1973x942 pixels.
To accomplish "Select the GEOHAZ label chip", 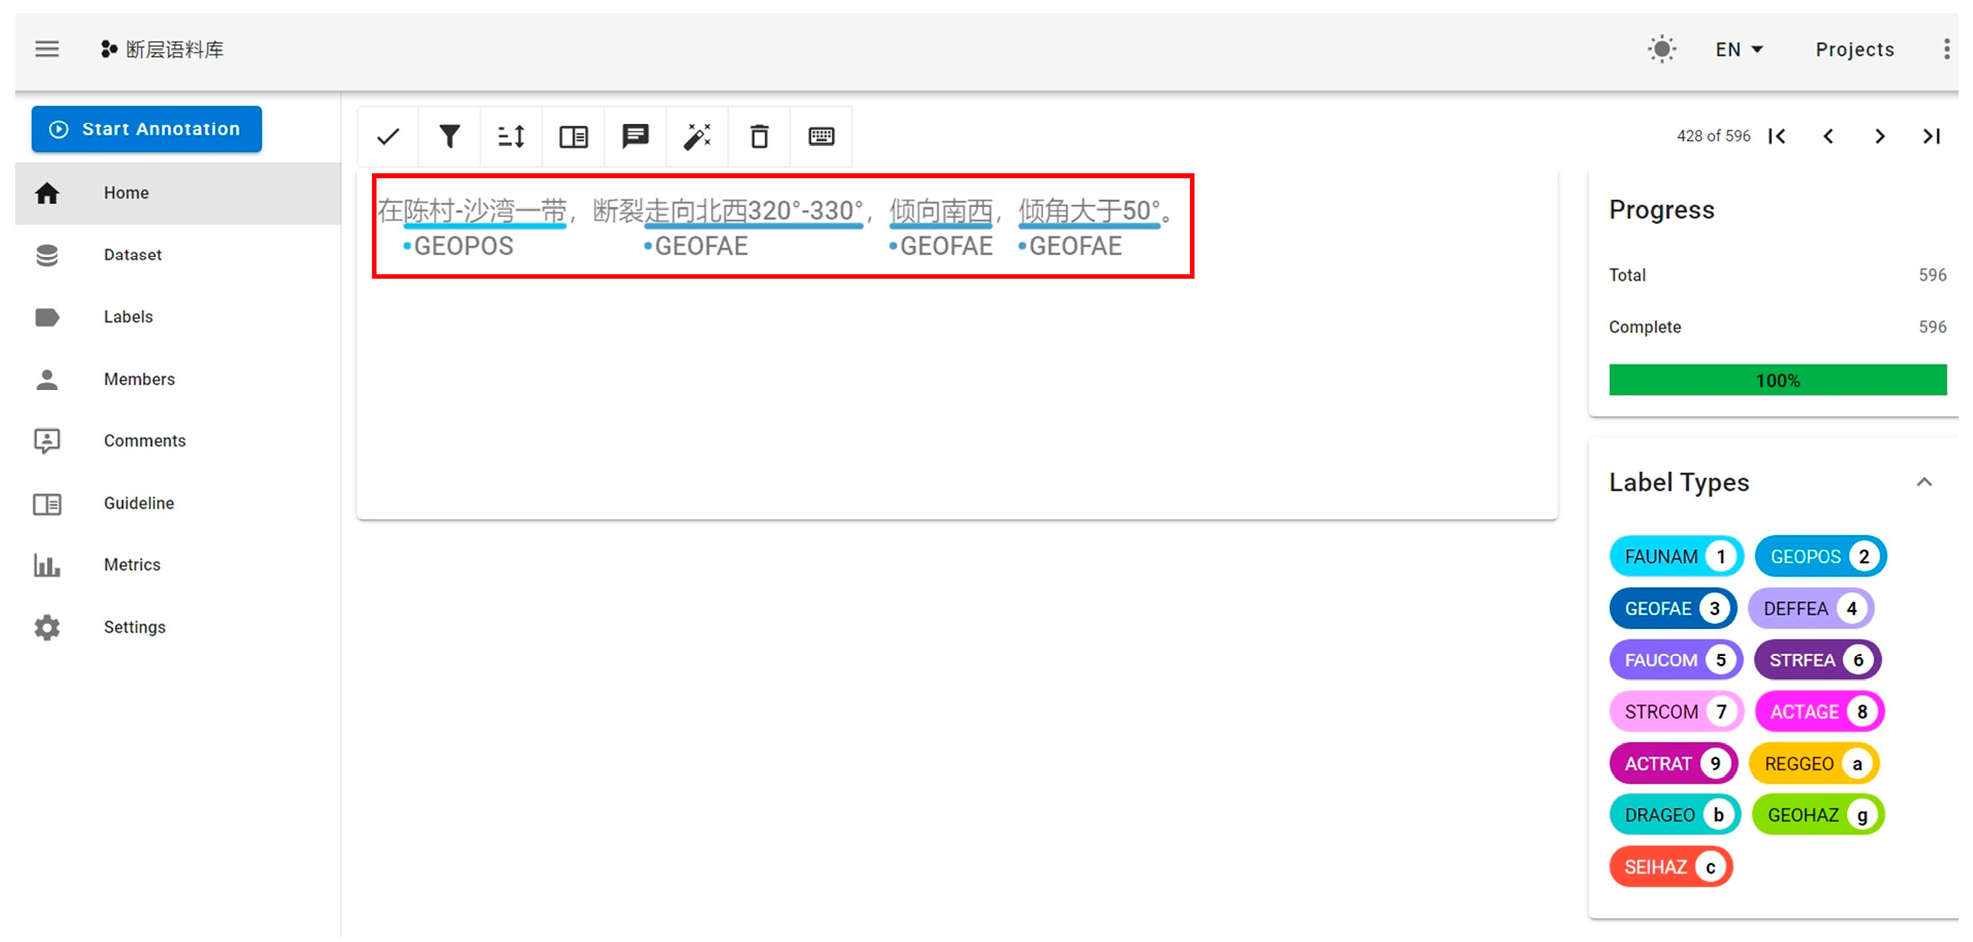I will coord(1818,815).
